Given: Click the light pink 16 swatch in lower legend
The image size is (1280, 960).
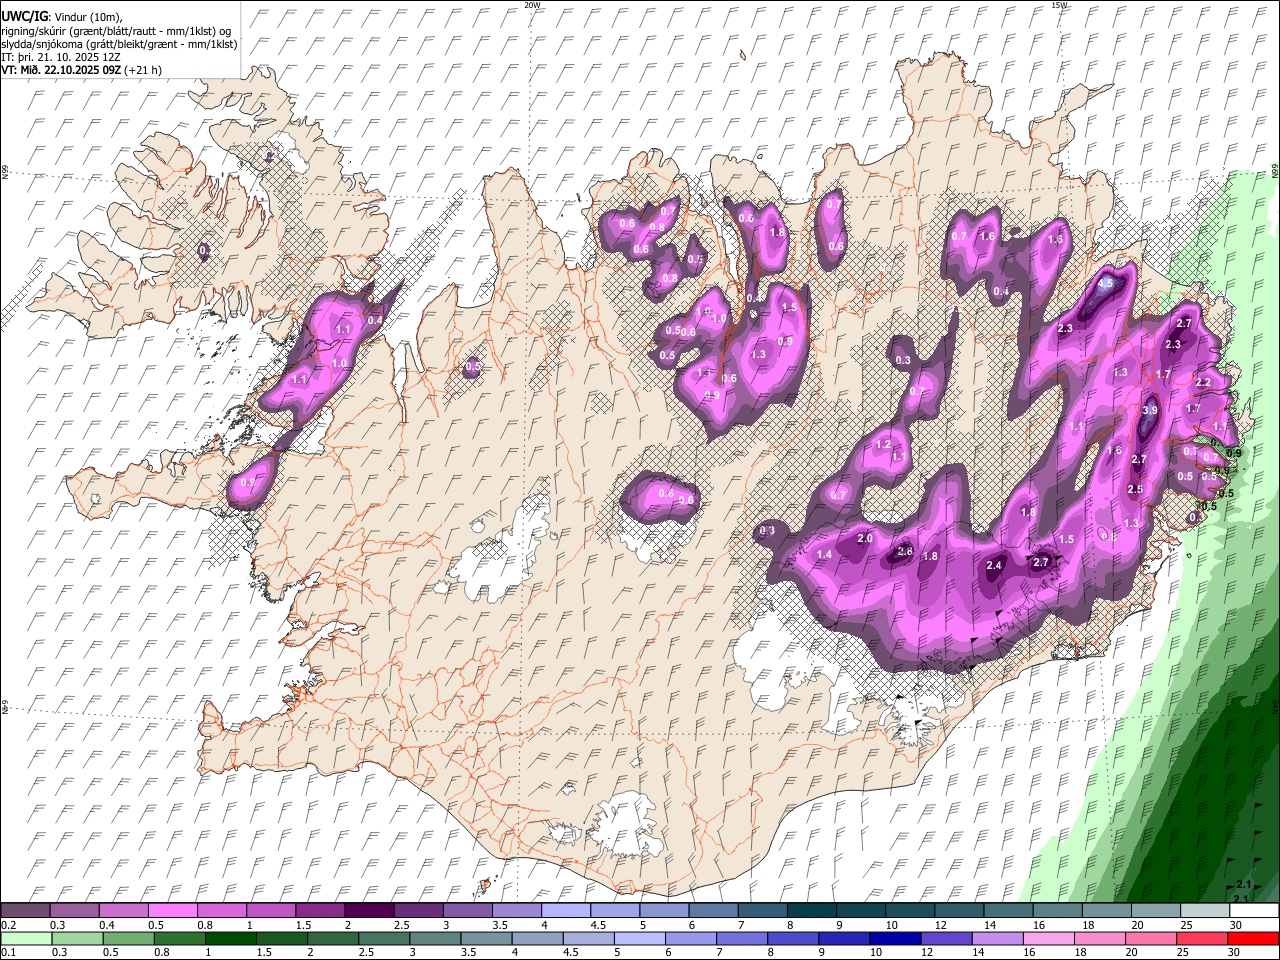Looking at the screenshot, I should pyautogui.click(x=1048, y=939).
